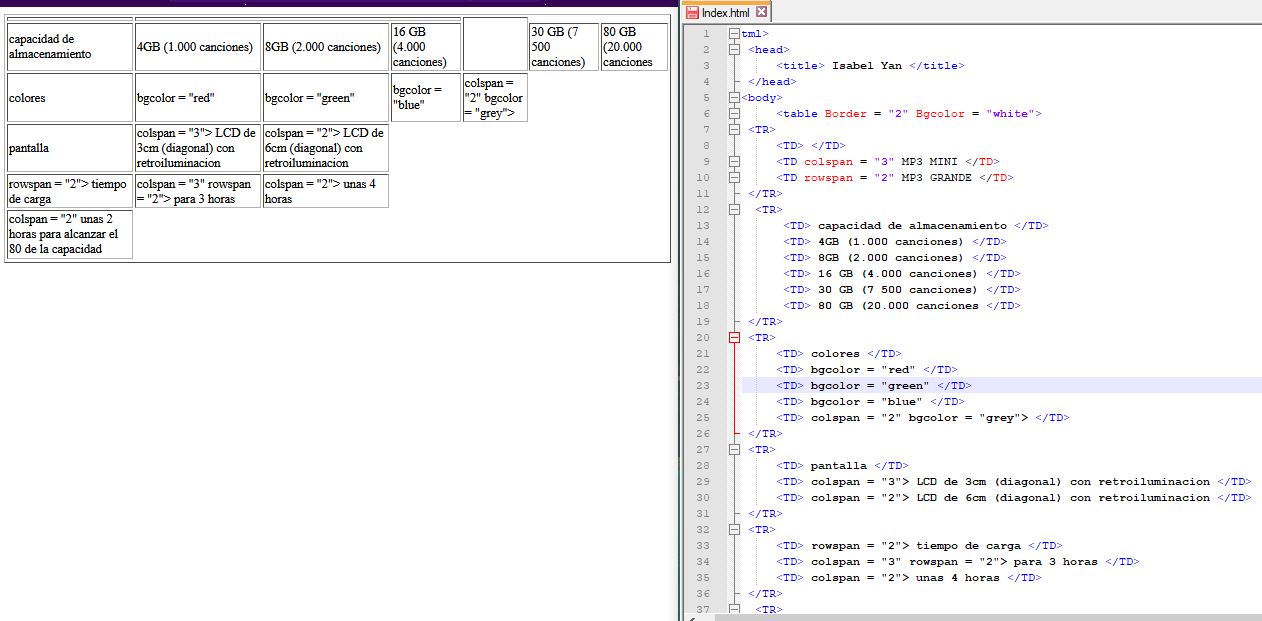Collapse the head tag fold on line 2

tap(735, 49)
